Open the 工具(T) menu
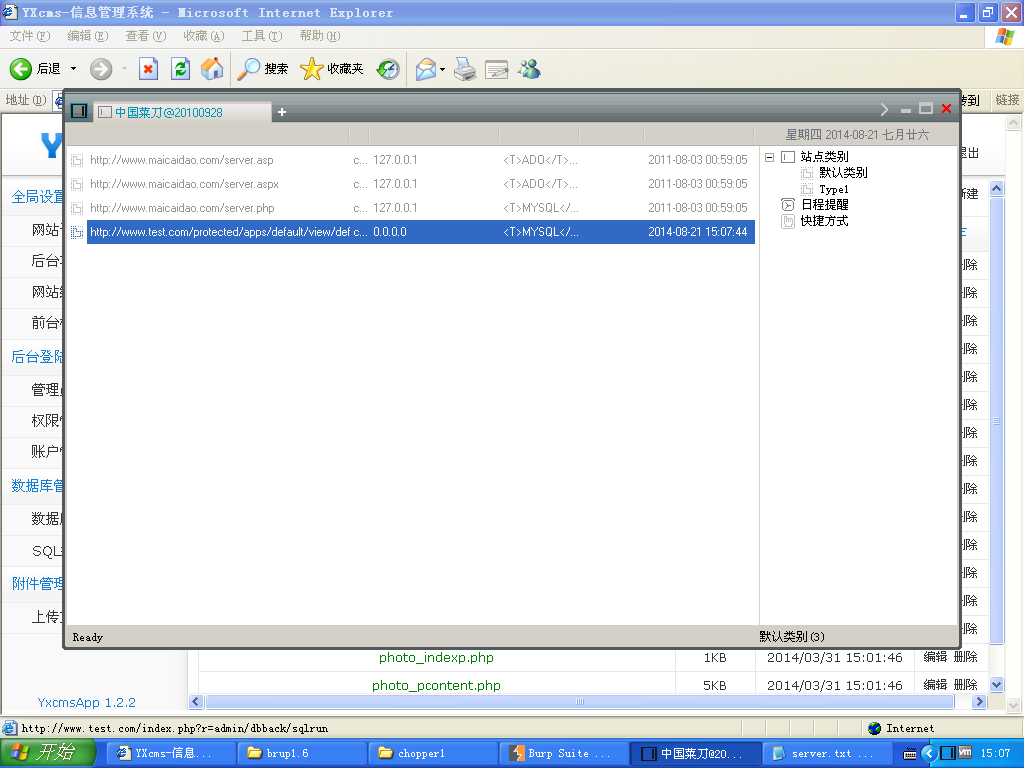Screen dimensions: 1024x768 (262, 36)
